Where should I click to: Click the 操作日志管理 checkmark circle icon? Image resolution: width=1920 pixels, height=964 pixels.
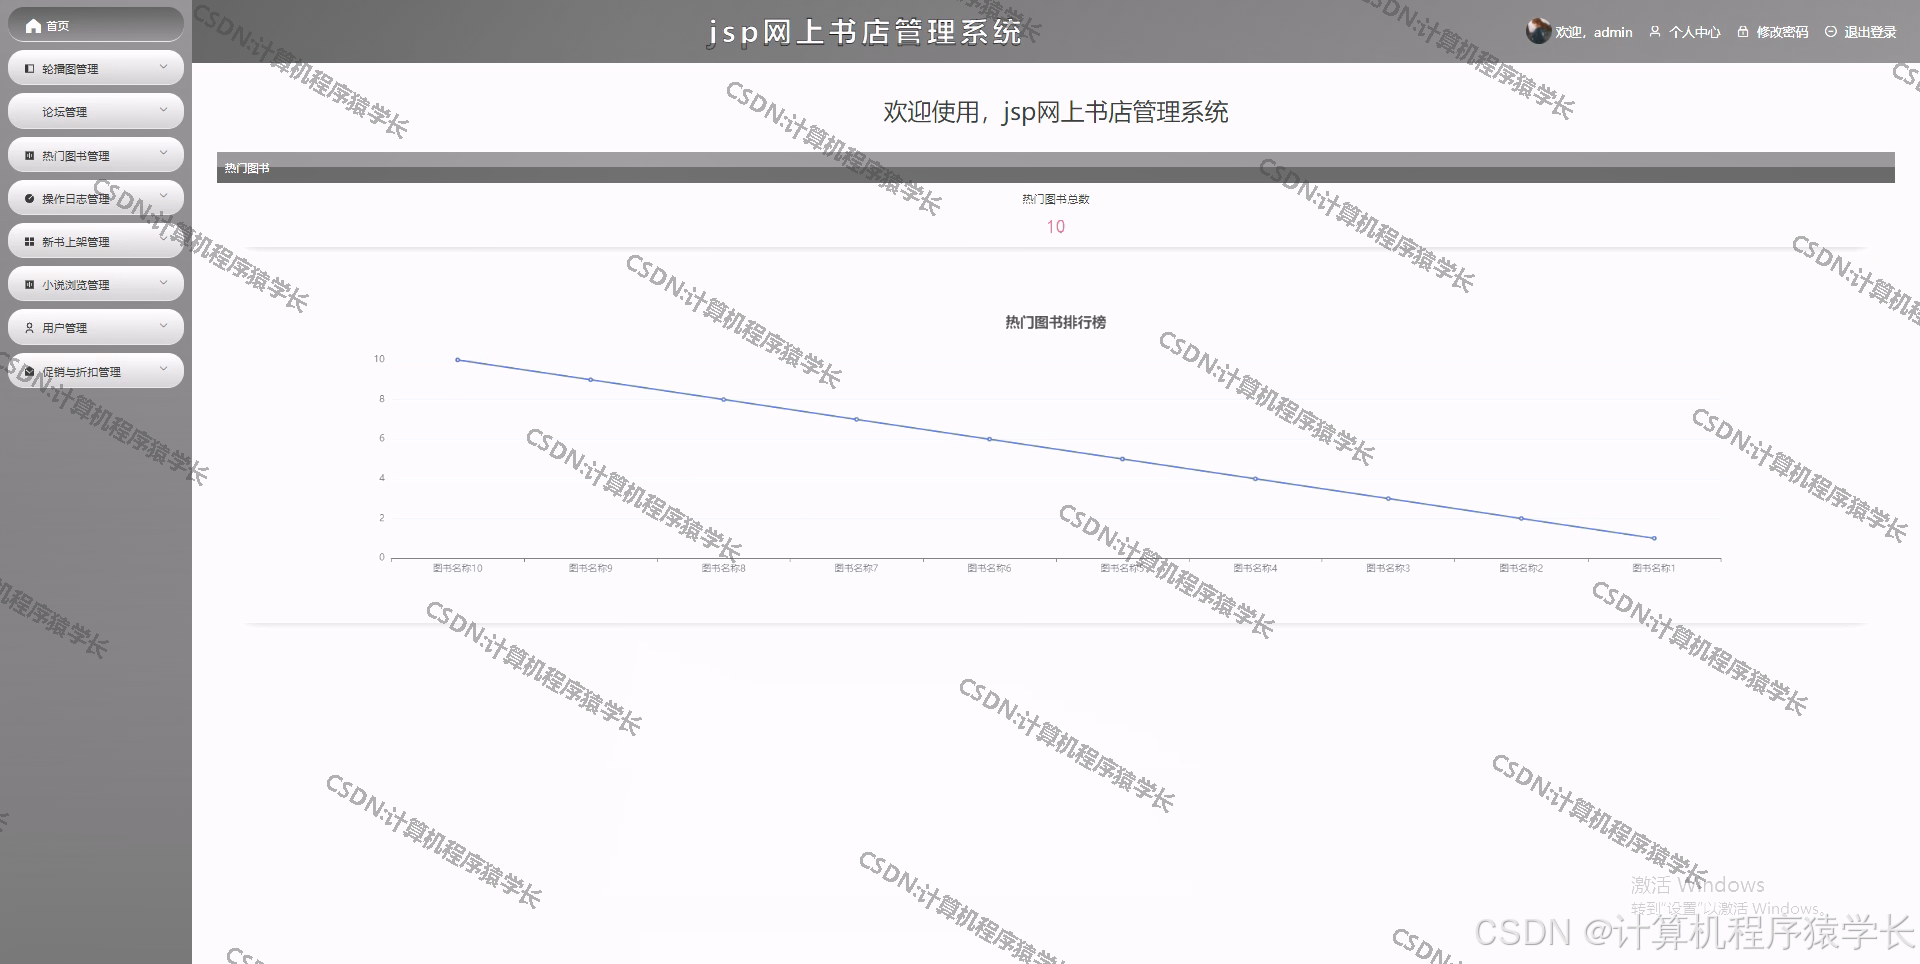point(29,199)
